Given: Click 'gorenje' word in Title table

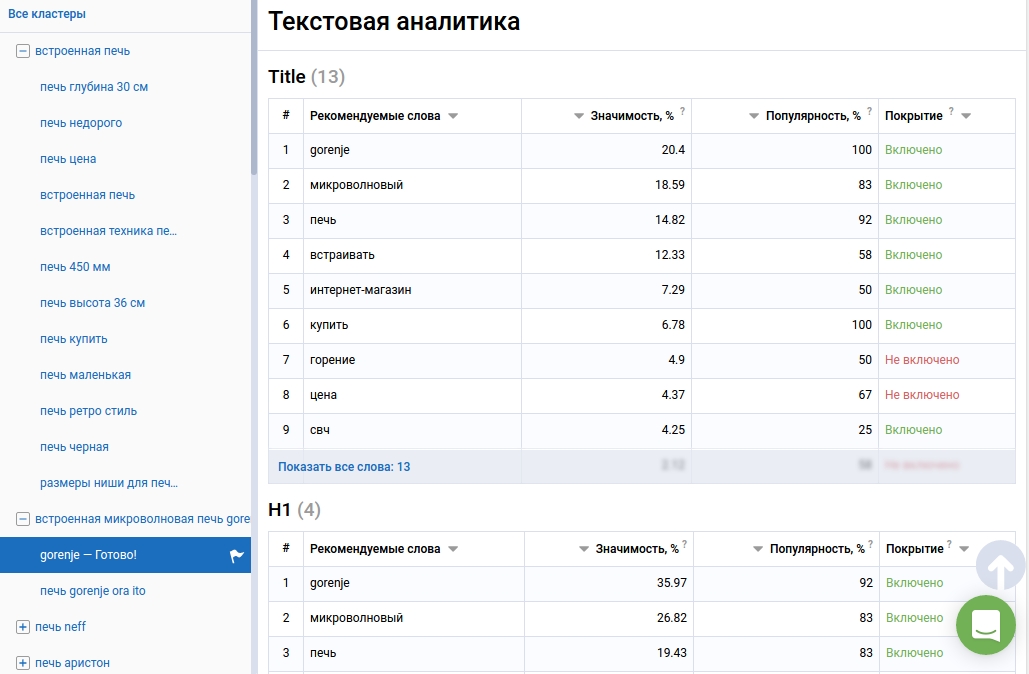Looking at the screenshot, I should click(329, 150).
